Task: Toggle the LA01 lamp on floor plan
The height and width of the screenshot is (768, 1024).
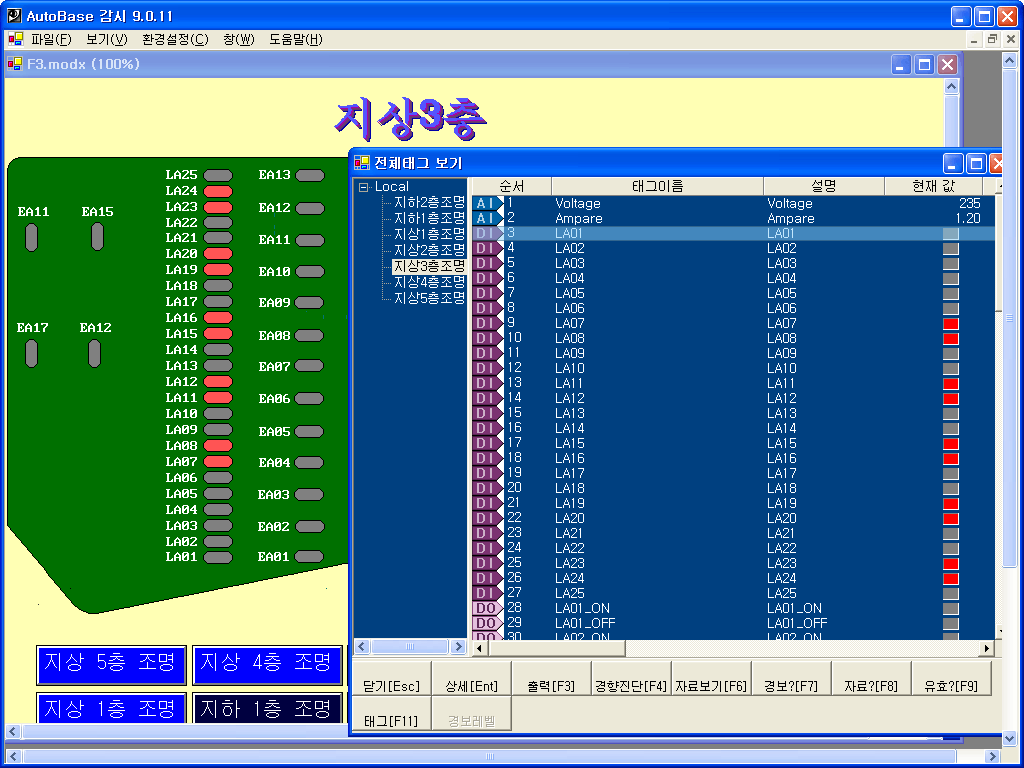Action: point(218,557)
